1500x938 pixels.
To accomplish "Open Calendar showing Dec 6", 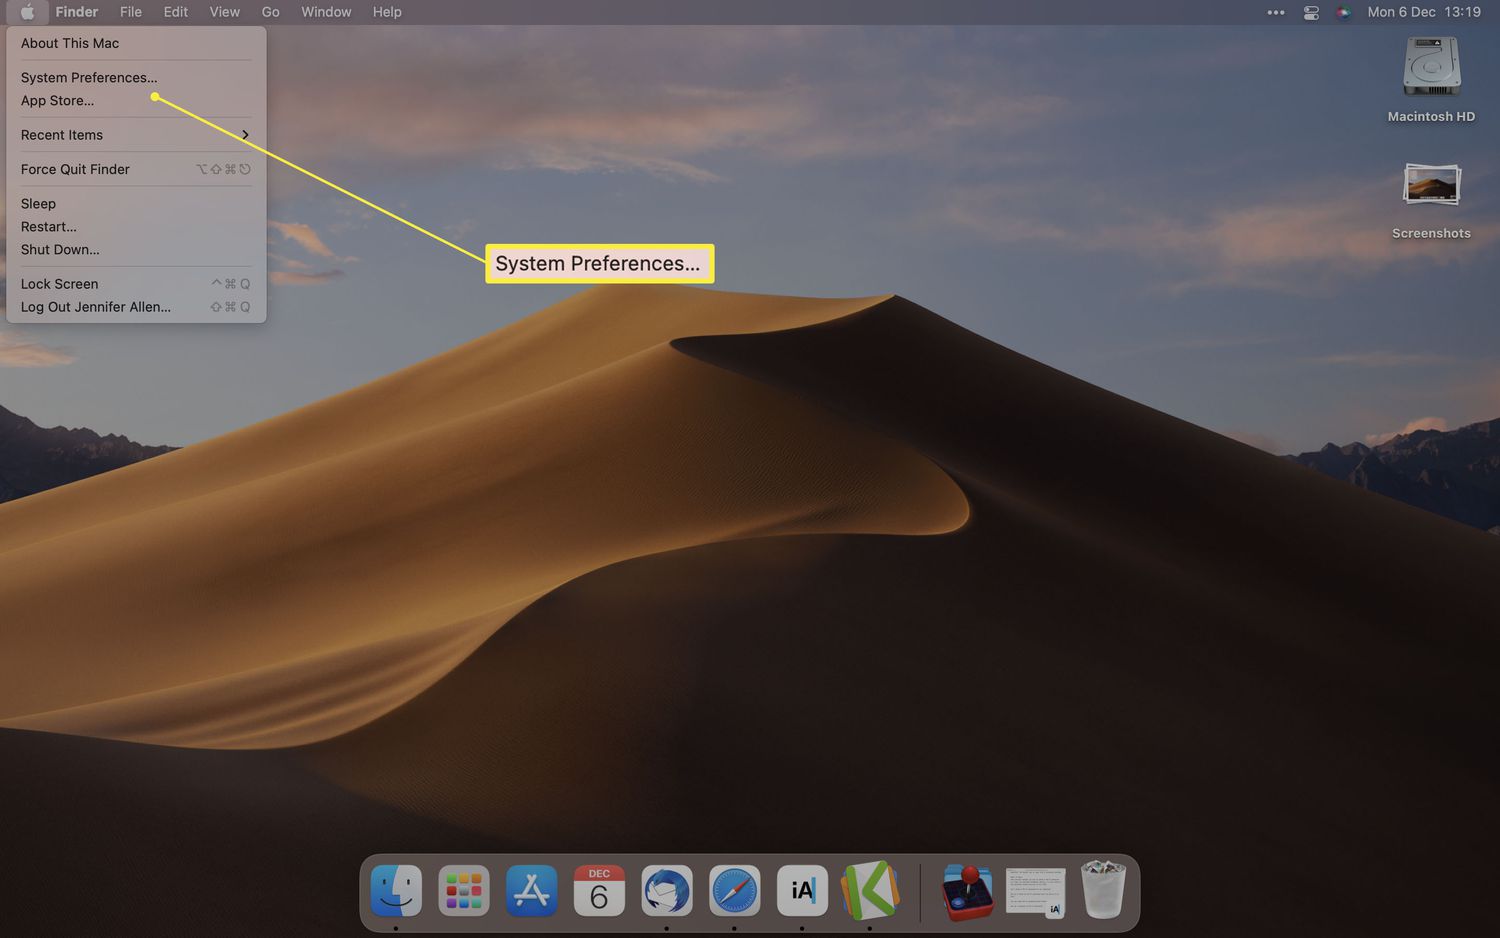I will click(599, 890).
